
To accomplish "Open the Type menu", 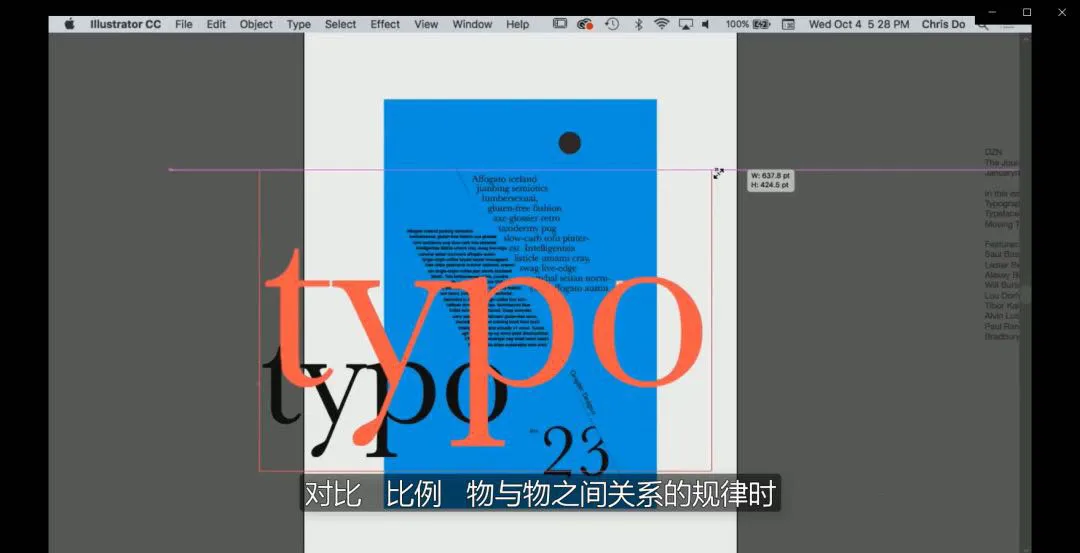I will point(298,24).
